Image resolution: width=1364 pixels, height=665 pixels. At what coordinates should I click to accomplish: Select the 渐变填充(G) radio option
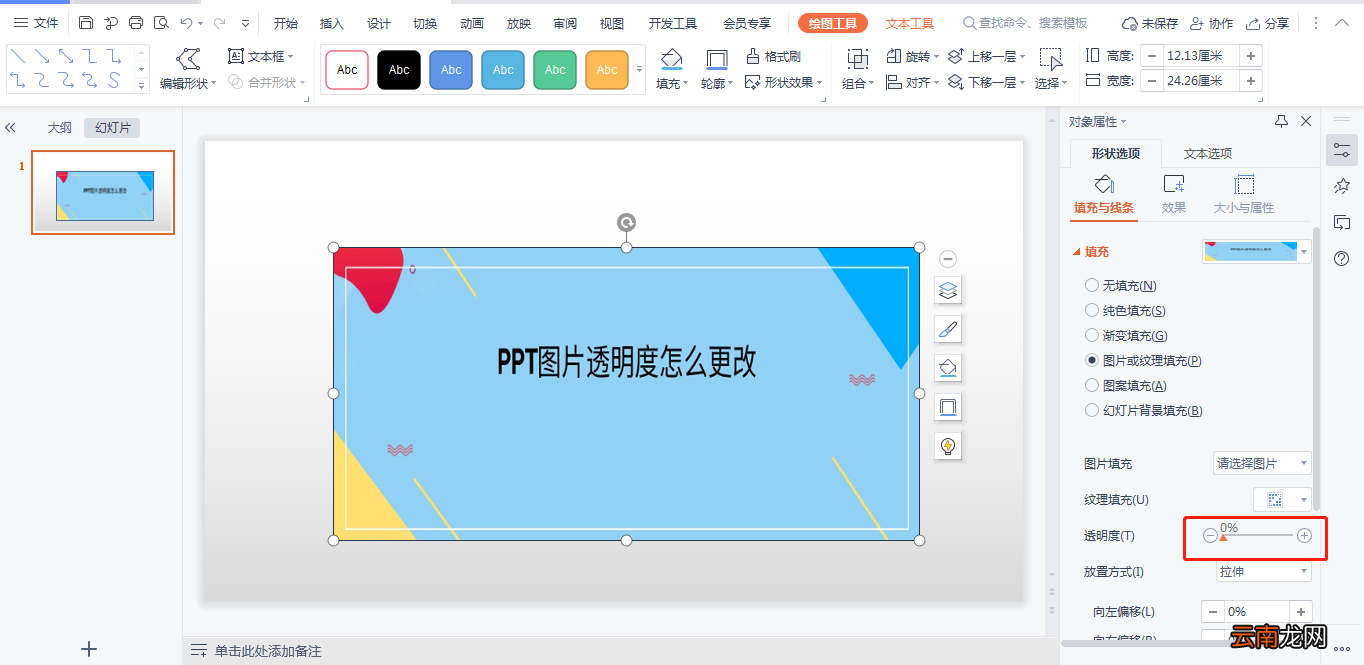click(1092, 336)
